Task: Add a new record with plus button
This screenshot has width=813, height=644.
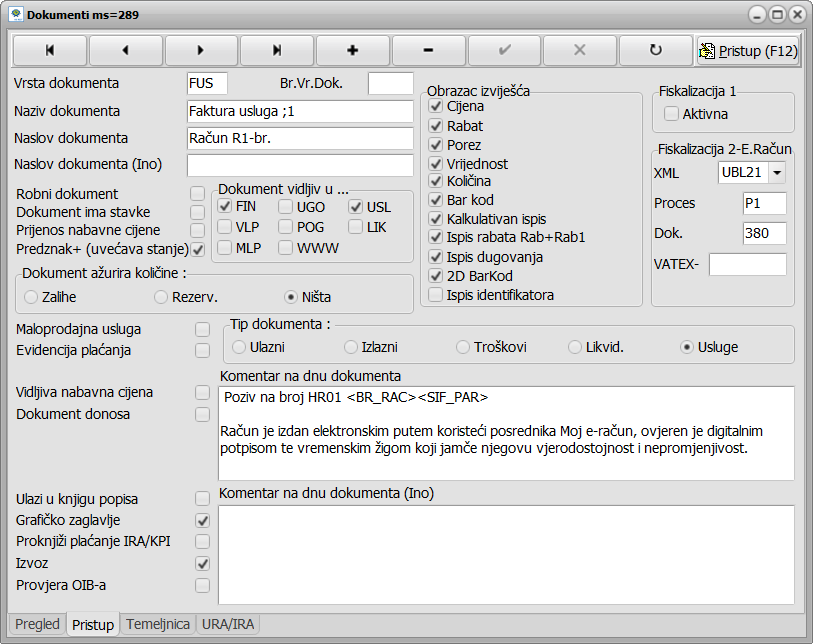Action: click(352, 49)
